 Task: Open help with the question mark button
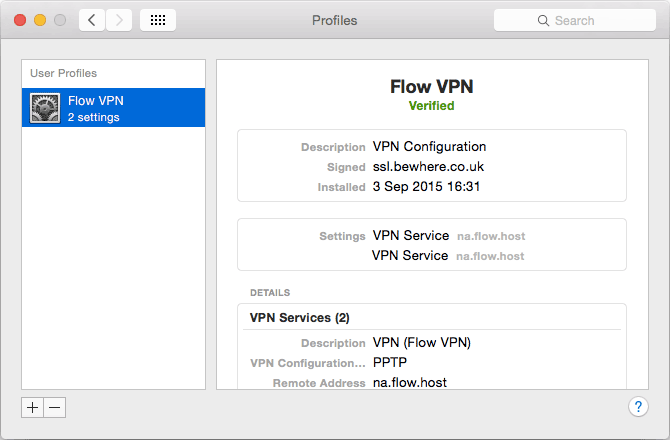[638, 407]
